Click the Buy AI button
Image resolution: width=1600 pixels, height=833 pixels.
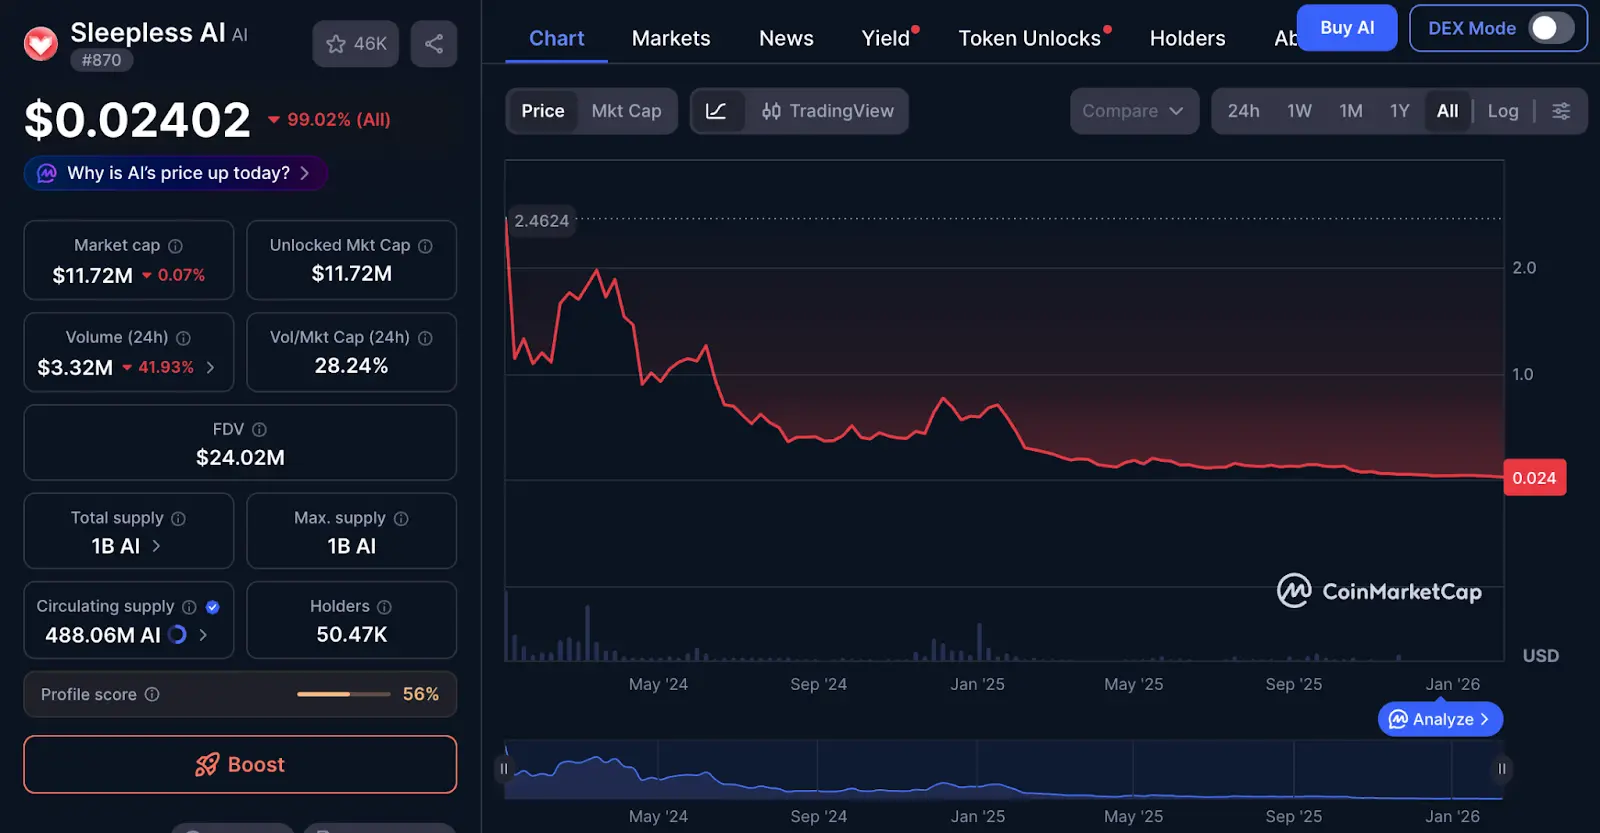tap(1346, 28)
